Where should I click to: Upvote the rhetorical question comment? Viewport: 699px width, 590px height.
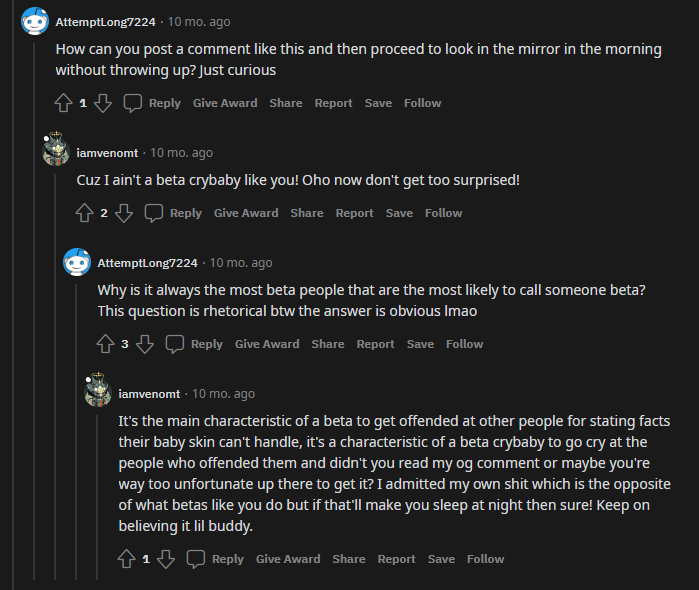tap(105, 344)
